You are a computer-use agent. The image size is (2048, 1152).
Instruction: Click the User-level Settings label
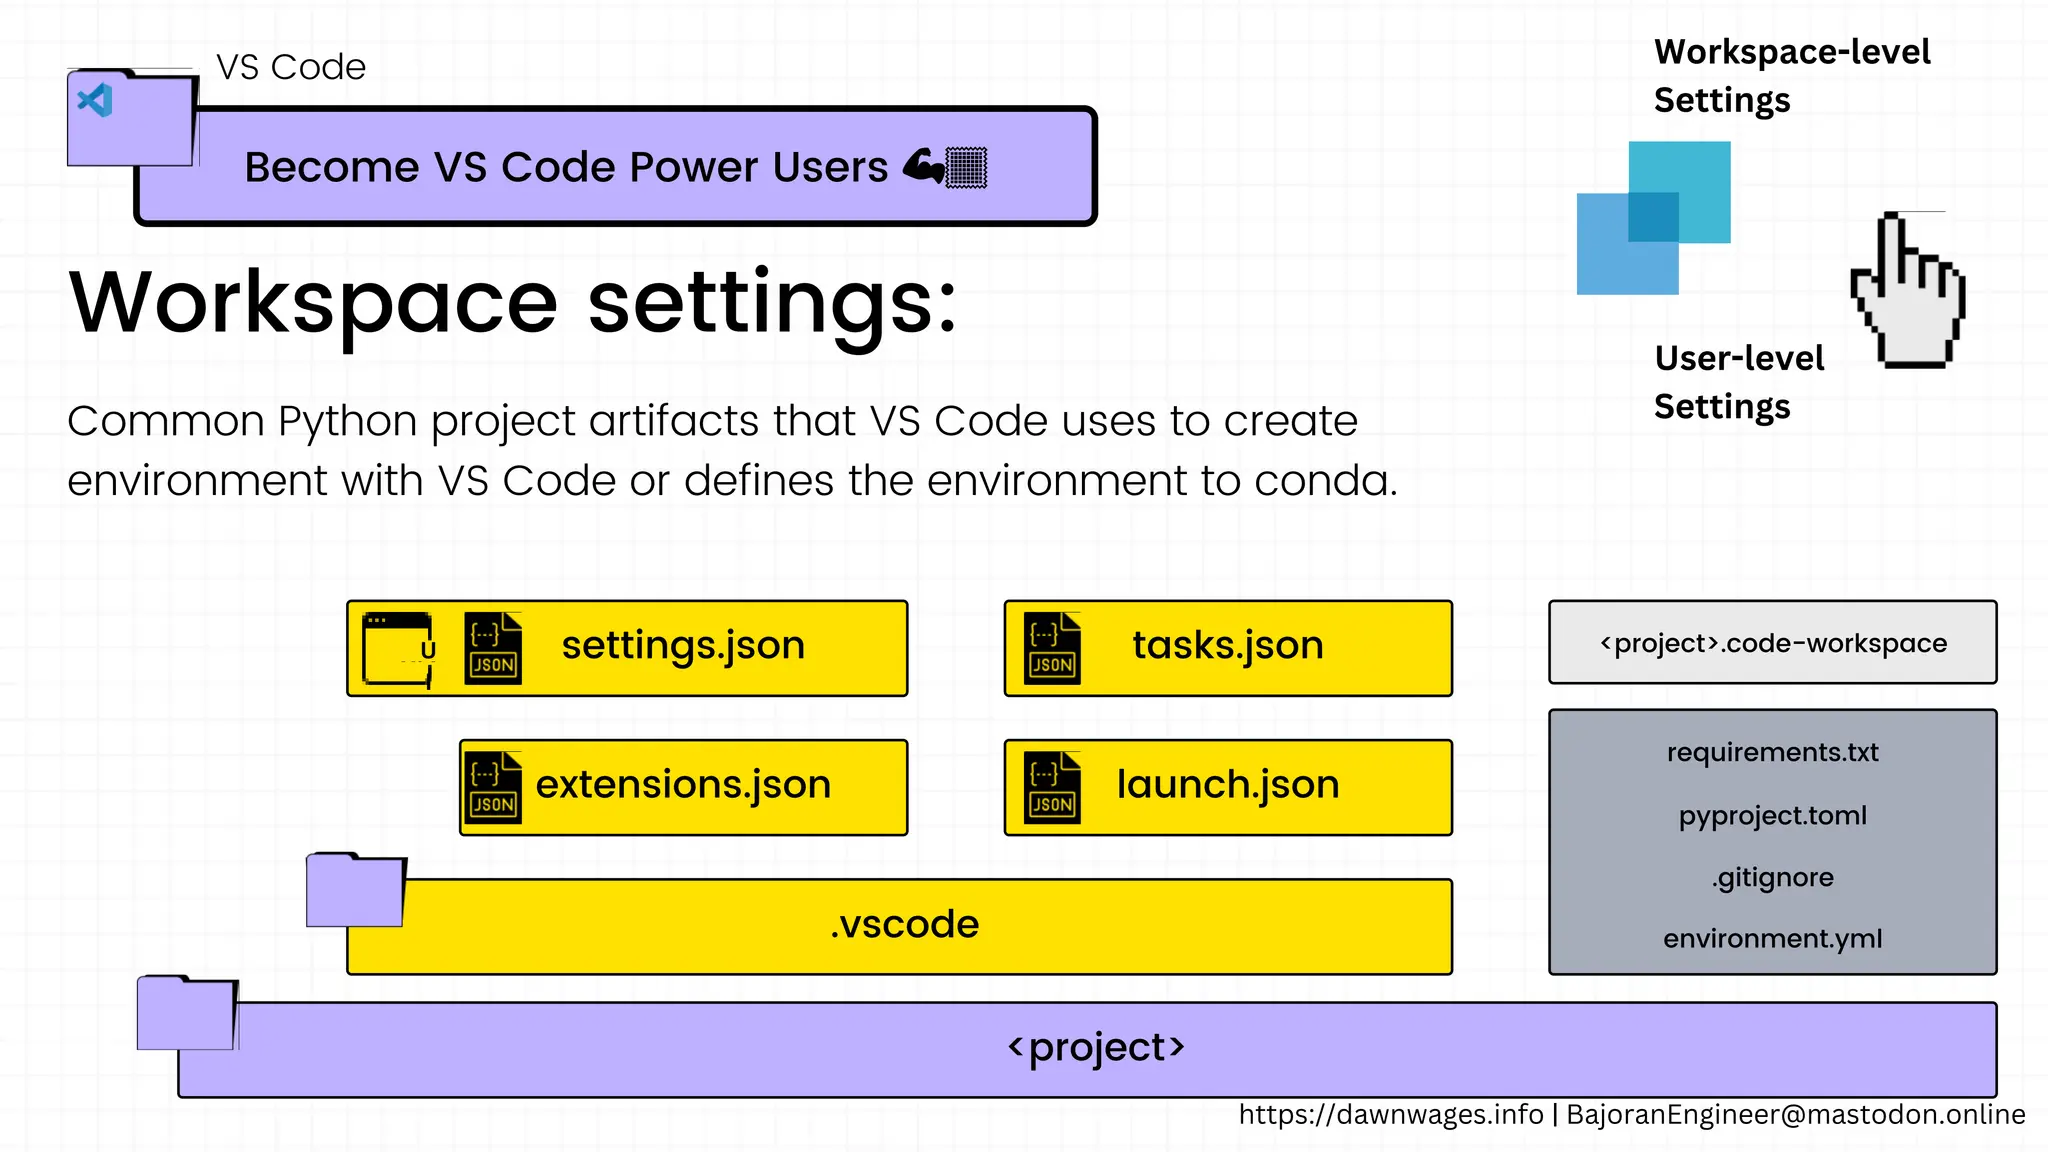(1739, 382)
